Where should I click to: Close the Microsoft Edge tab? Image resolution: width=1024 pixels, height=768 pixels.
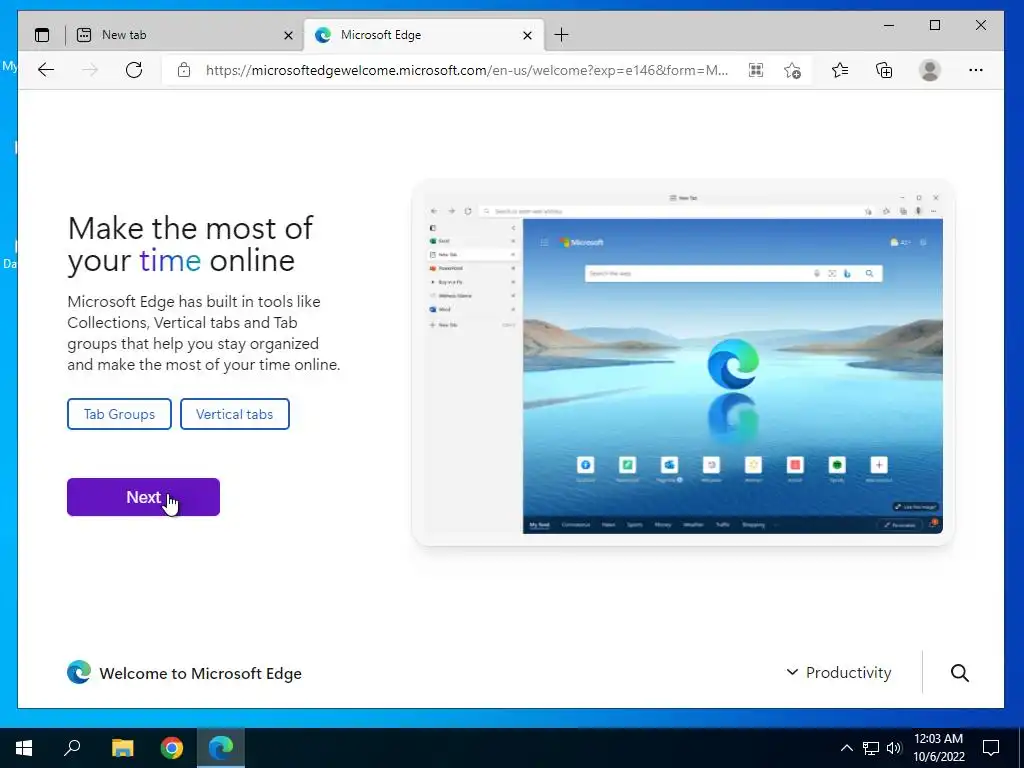pyautogui.click(x=528, y=35)
